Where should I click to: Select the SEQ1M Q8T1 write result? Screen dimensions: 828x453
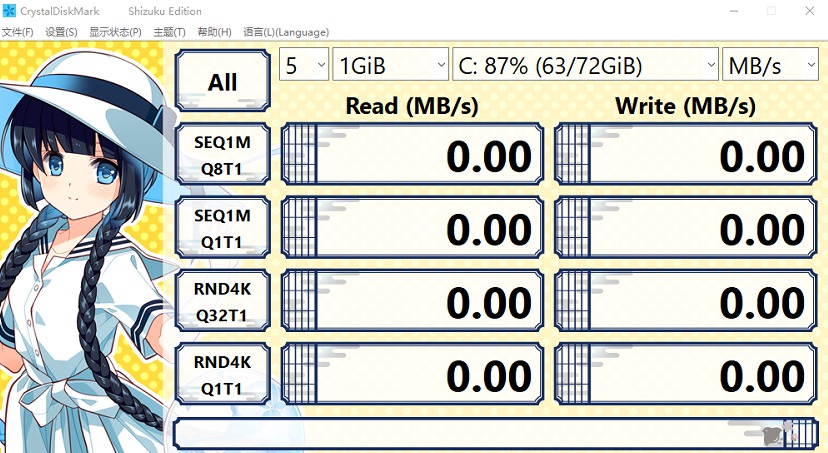point(685,154)
